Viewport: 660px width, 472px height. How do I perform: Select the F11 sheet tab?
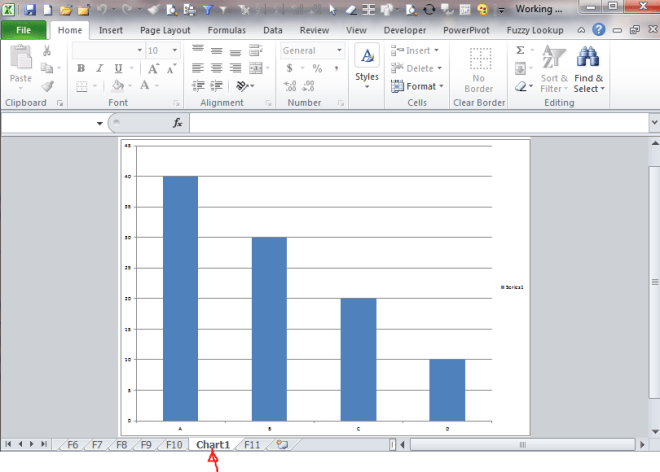[x=252, y=445]
